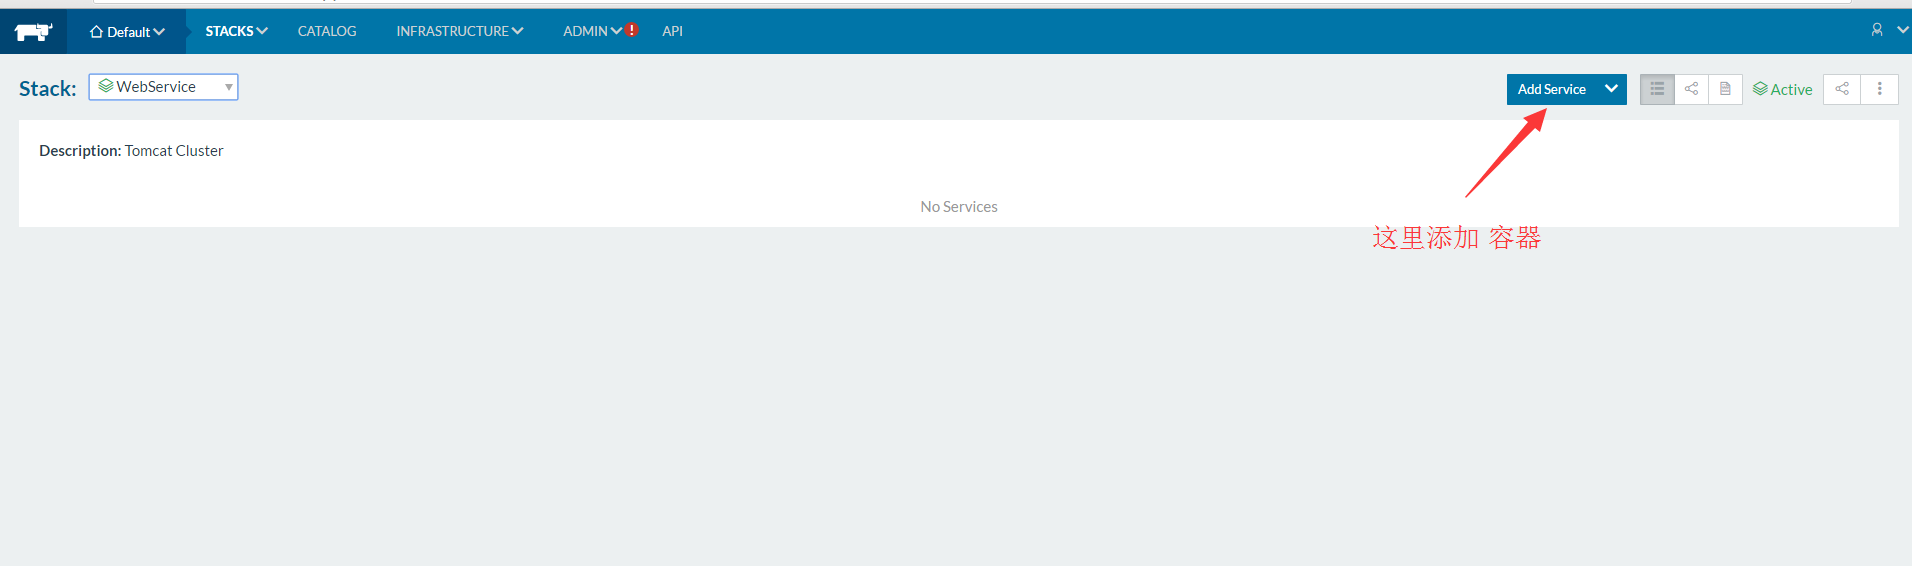The image size is (1912, 566).
Task: Click the Add Service button
Action: click(x=1551, y=89)
